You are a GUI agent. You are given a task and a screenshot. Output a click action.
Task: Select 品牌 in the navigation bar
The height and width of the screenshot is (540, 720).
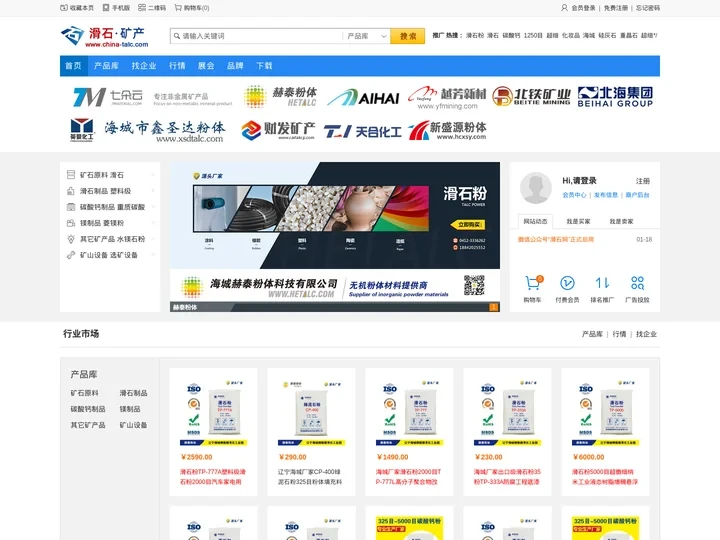pos(235,66)
